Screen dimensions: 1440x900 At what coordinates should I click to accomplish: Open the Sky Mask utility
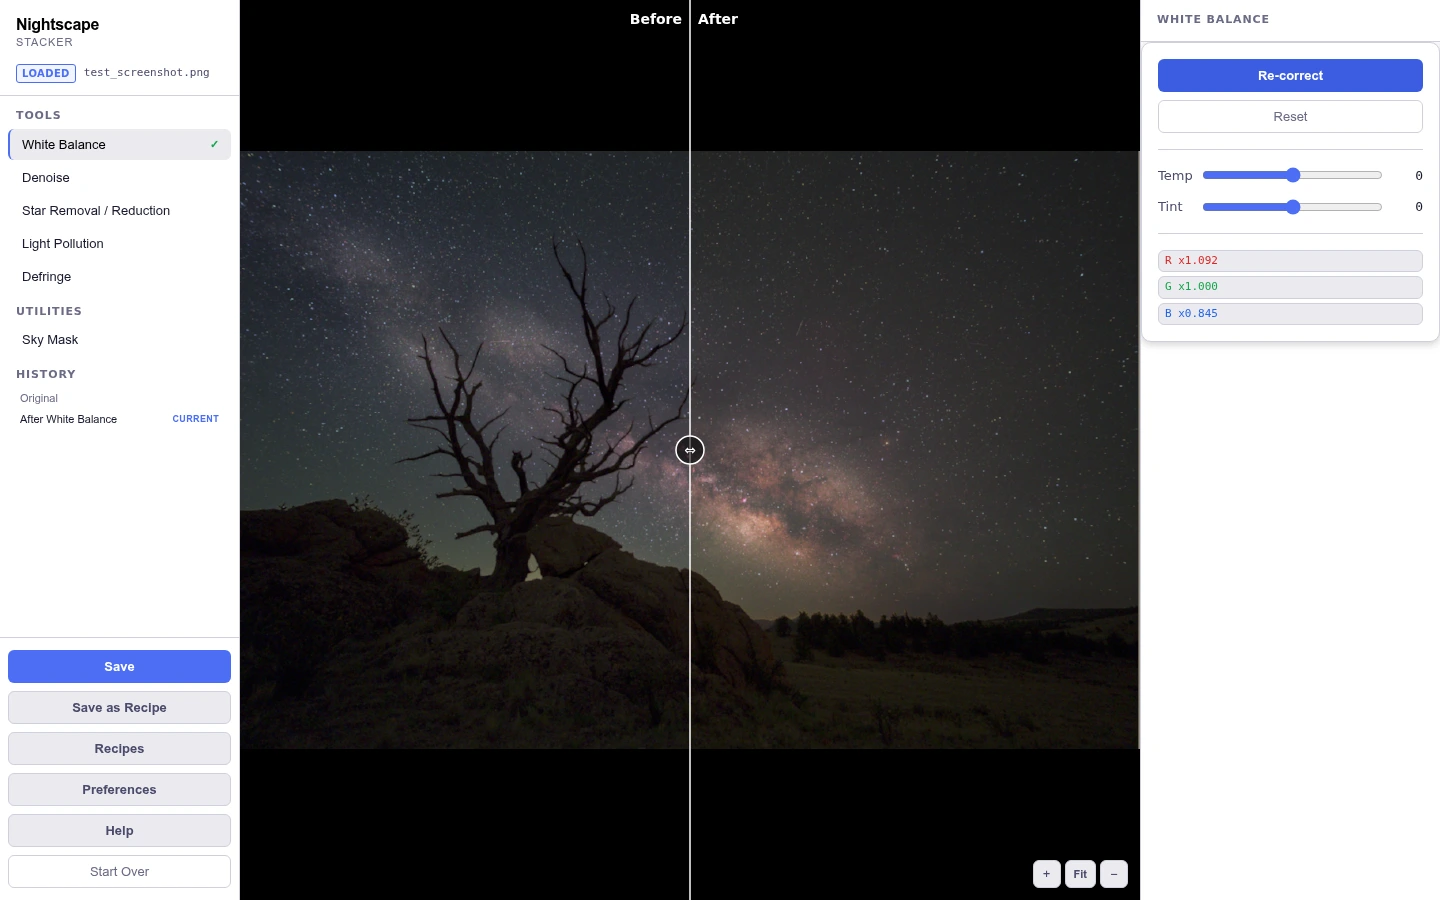119,340
